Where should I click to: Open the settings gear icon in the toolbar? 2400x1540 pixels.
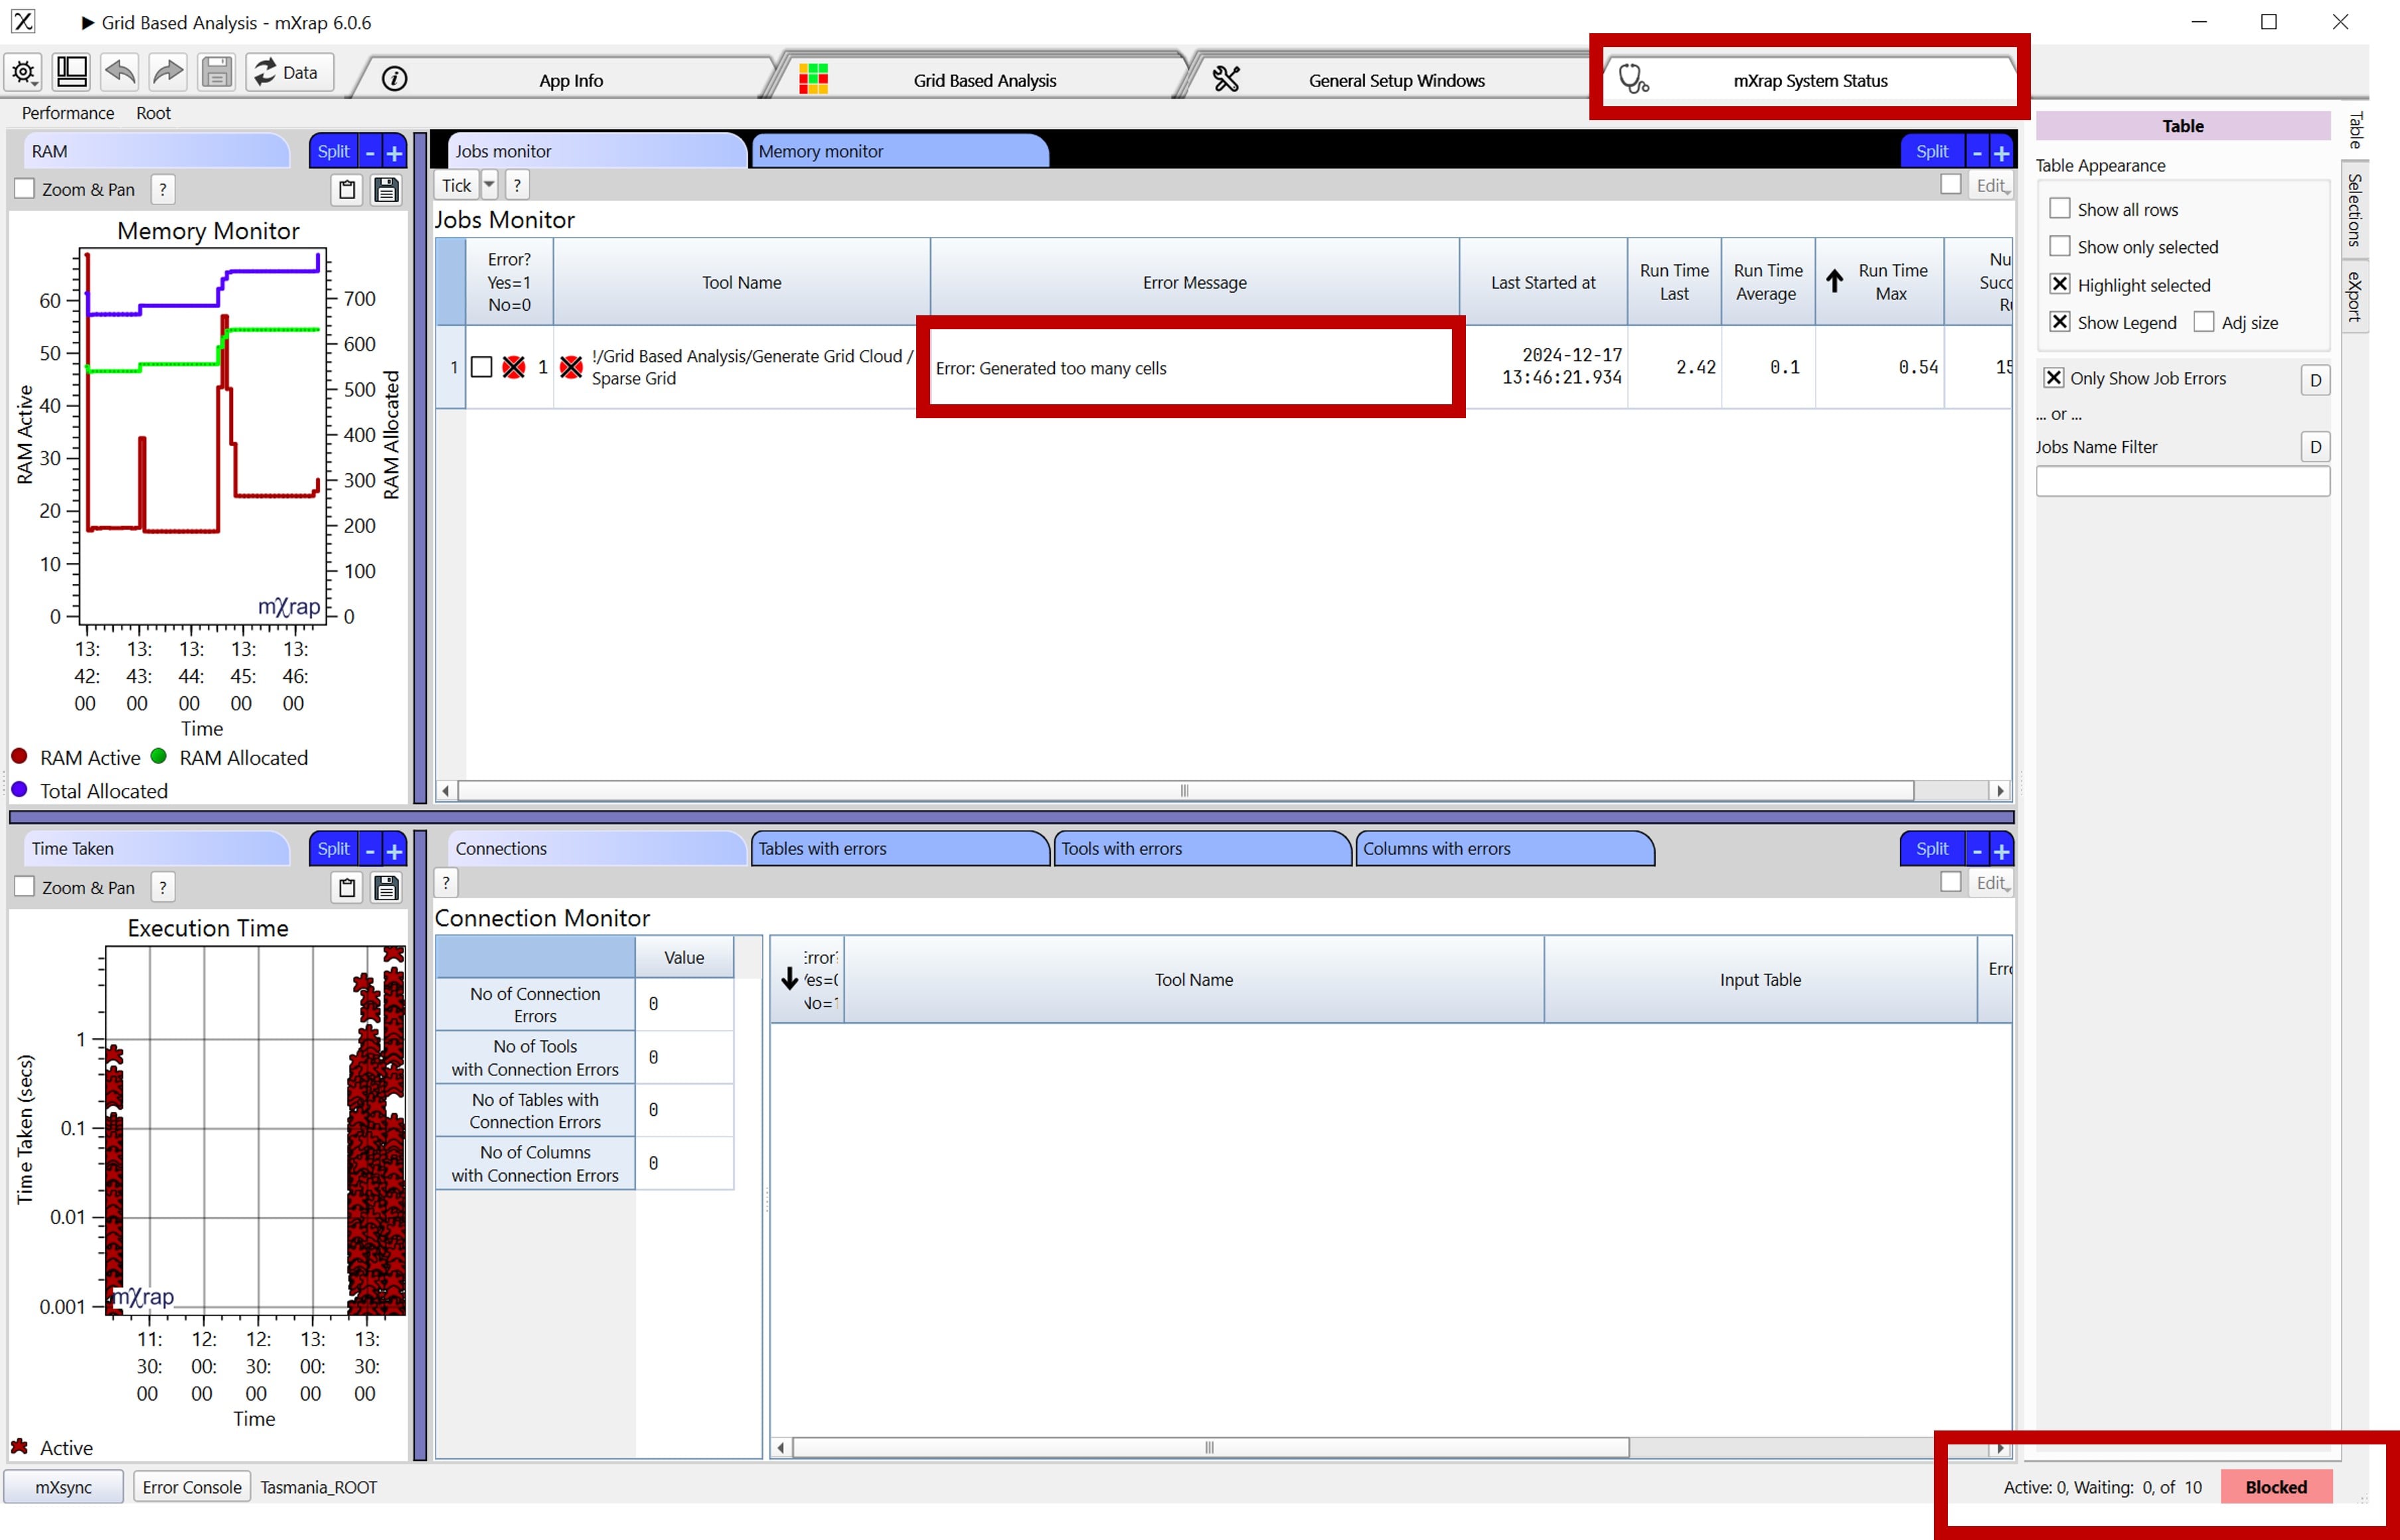click(x=23, y=71)
